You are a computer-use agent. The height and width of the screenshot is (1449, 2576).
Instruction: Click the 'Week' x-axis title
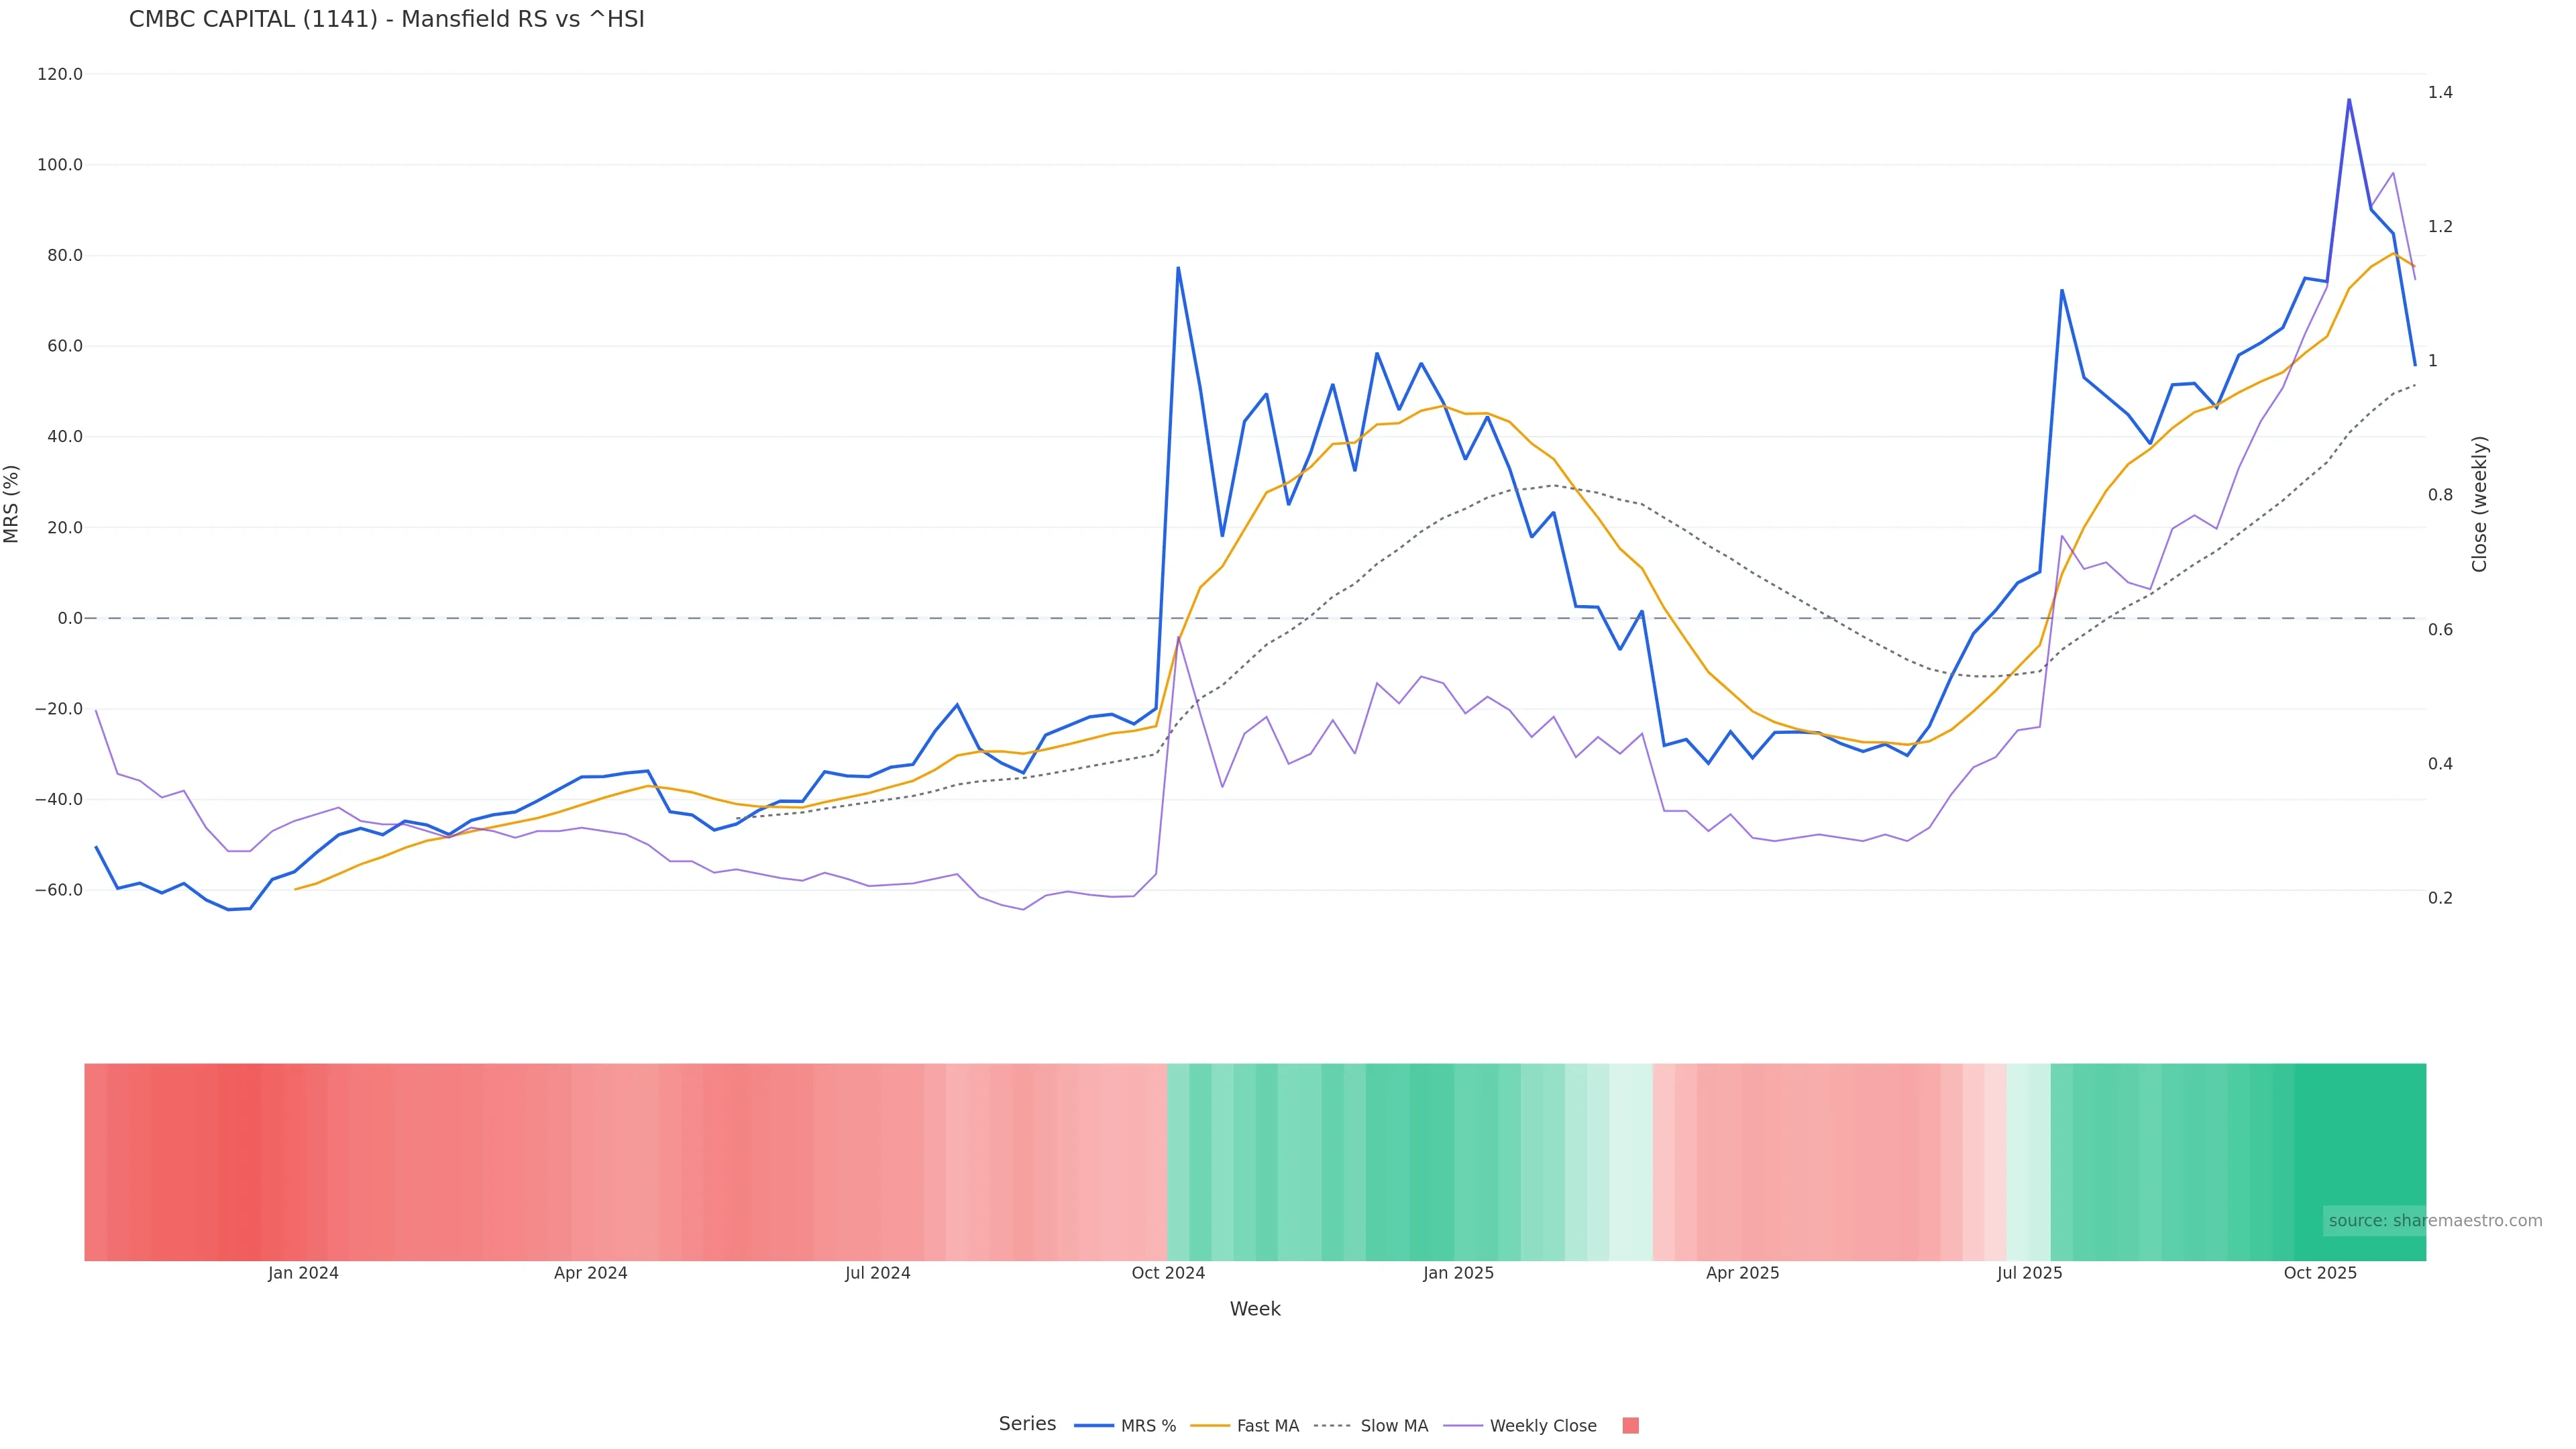[1255, 1309]
